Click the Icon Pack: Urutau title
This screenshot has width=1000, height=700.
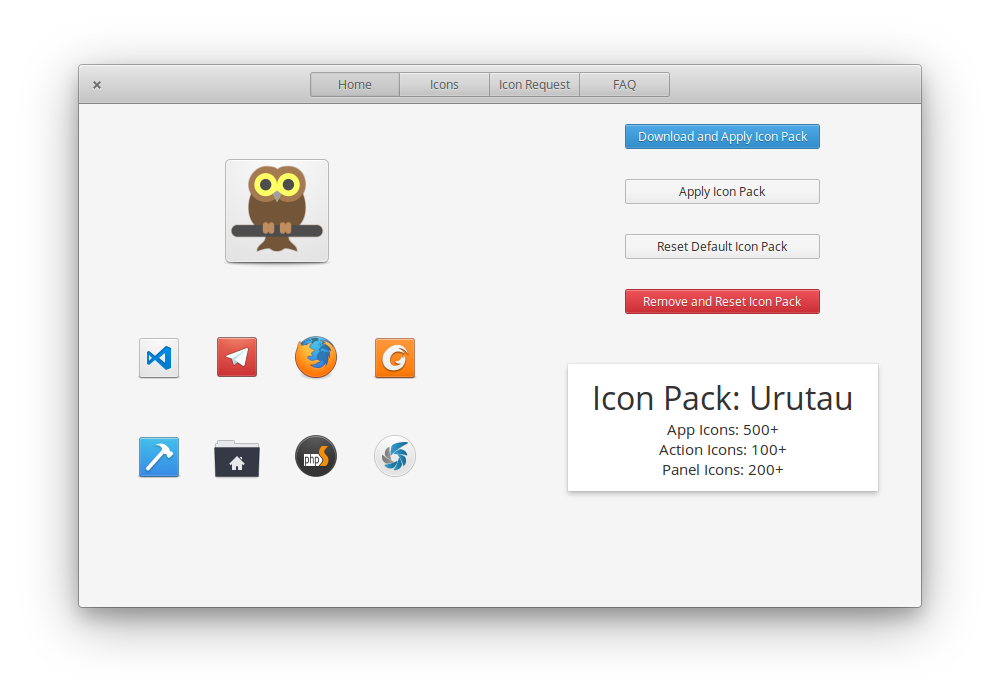pos(722,398)
